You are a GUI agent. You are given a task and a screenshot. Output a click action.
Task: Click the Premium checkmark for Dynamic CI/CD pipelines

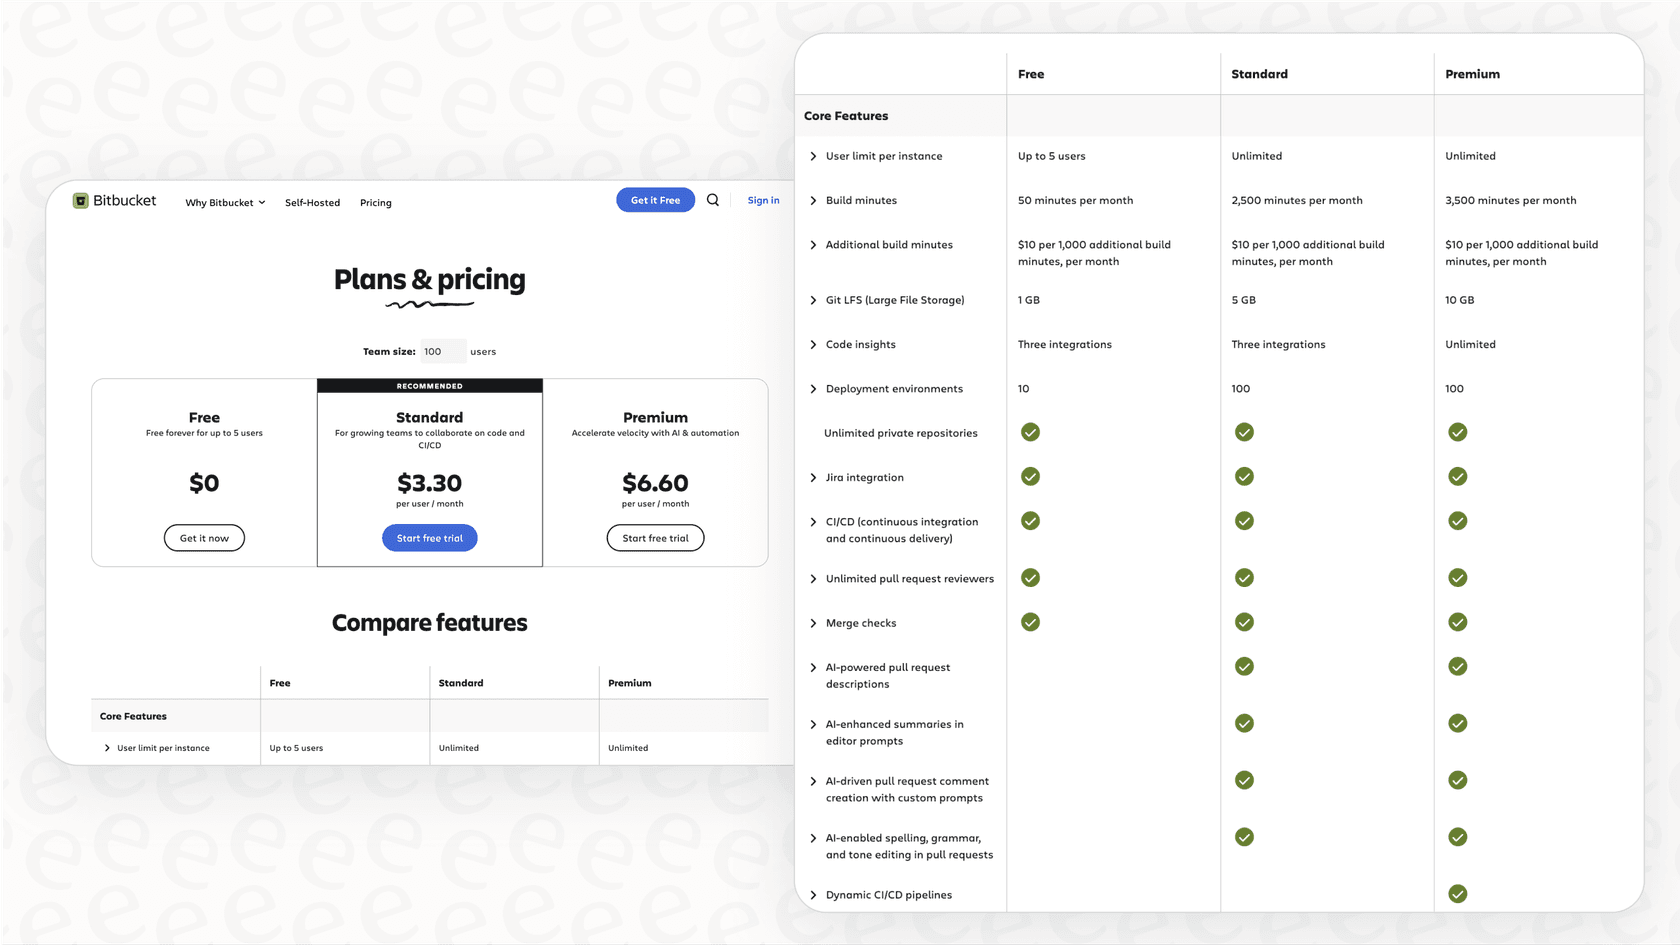click(x=1457, y=894)
